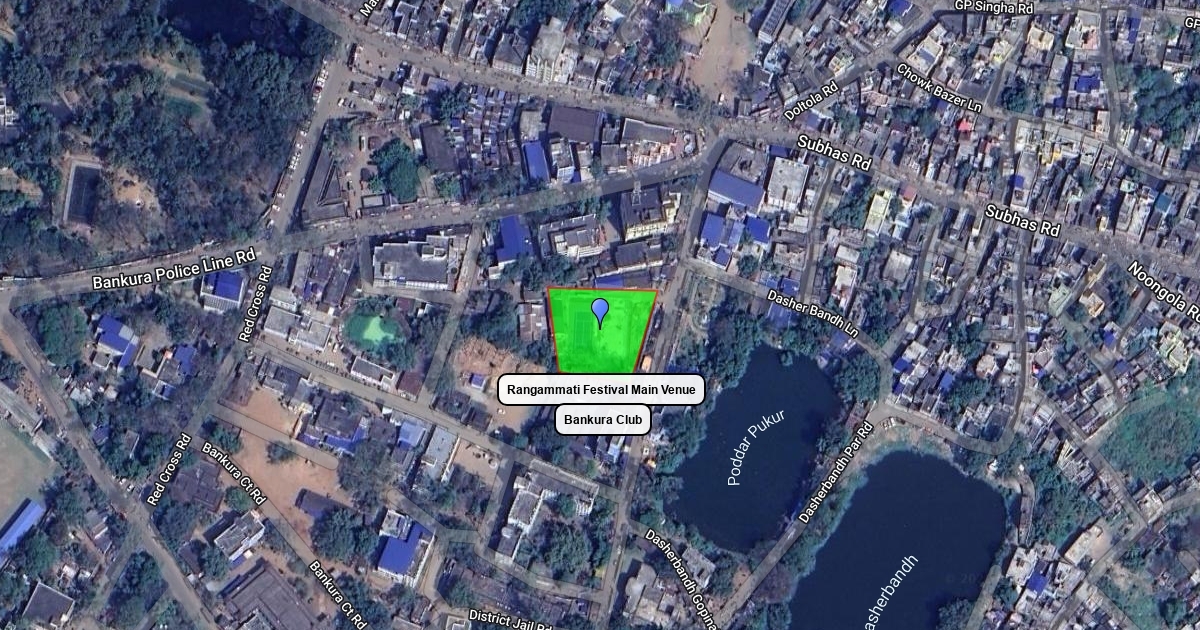Image resolution: width=1200 pixels, height=630 pixels.
Task: Click the Dasher Bandh Ln road label
Action: 813,313
